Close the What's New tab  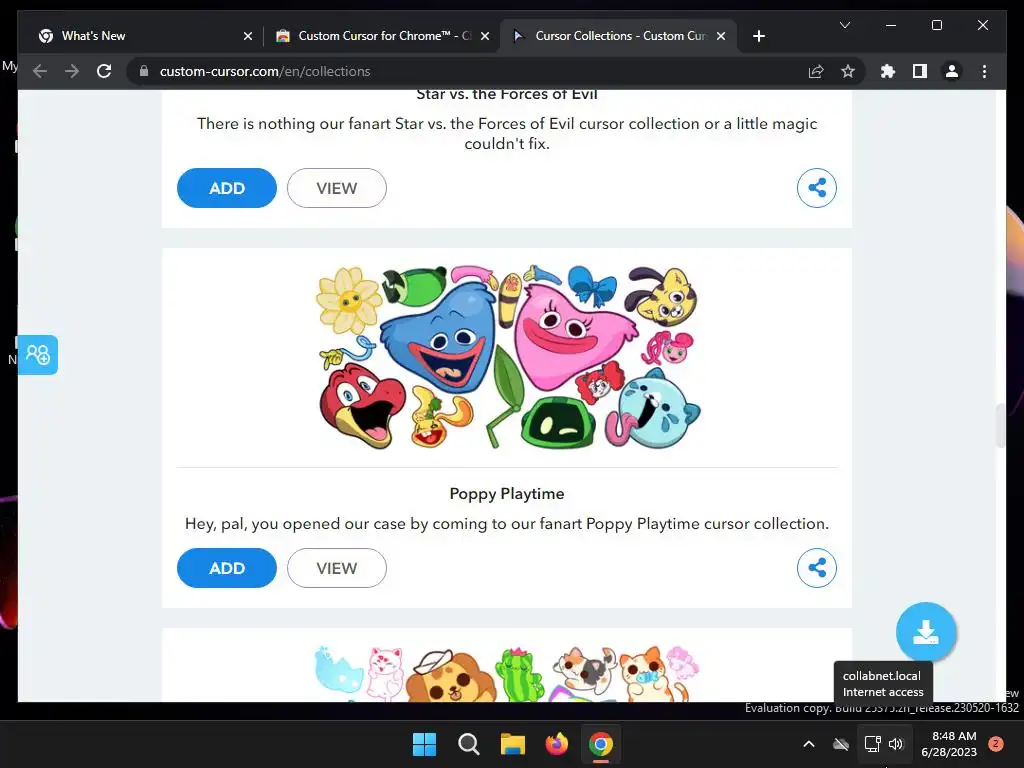(x=248, y=36)
